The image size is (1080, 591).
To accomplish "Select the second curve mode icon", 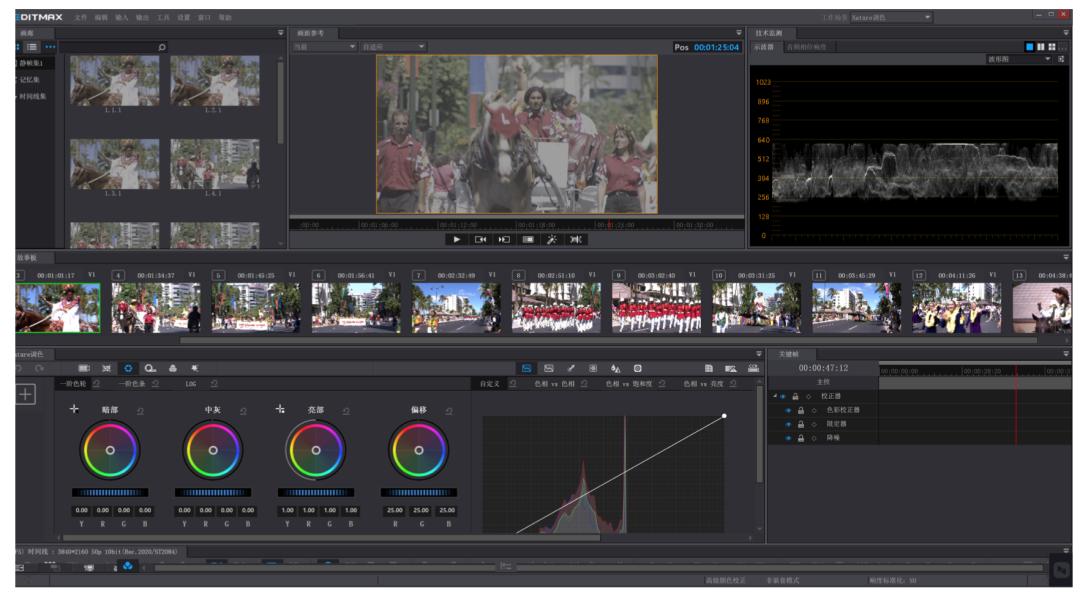I will pyautogui.click(x=549, y=369).
